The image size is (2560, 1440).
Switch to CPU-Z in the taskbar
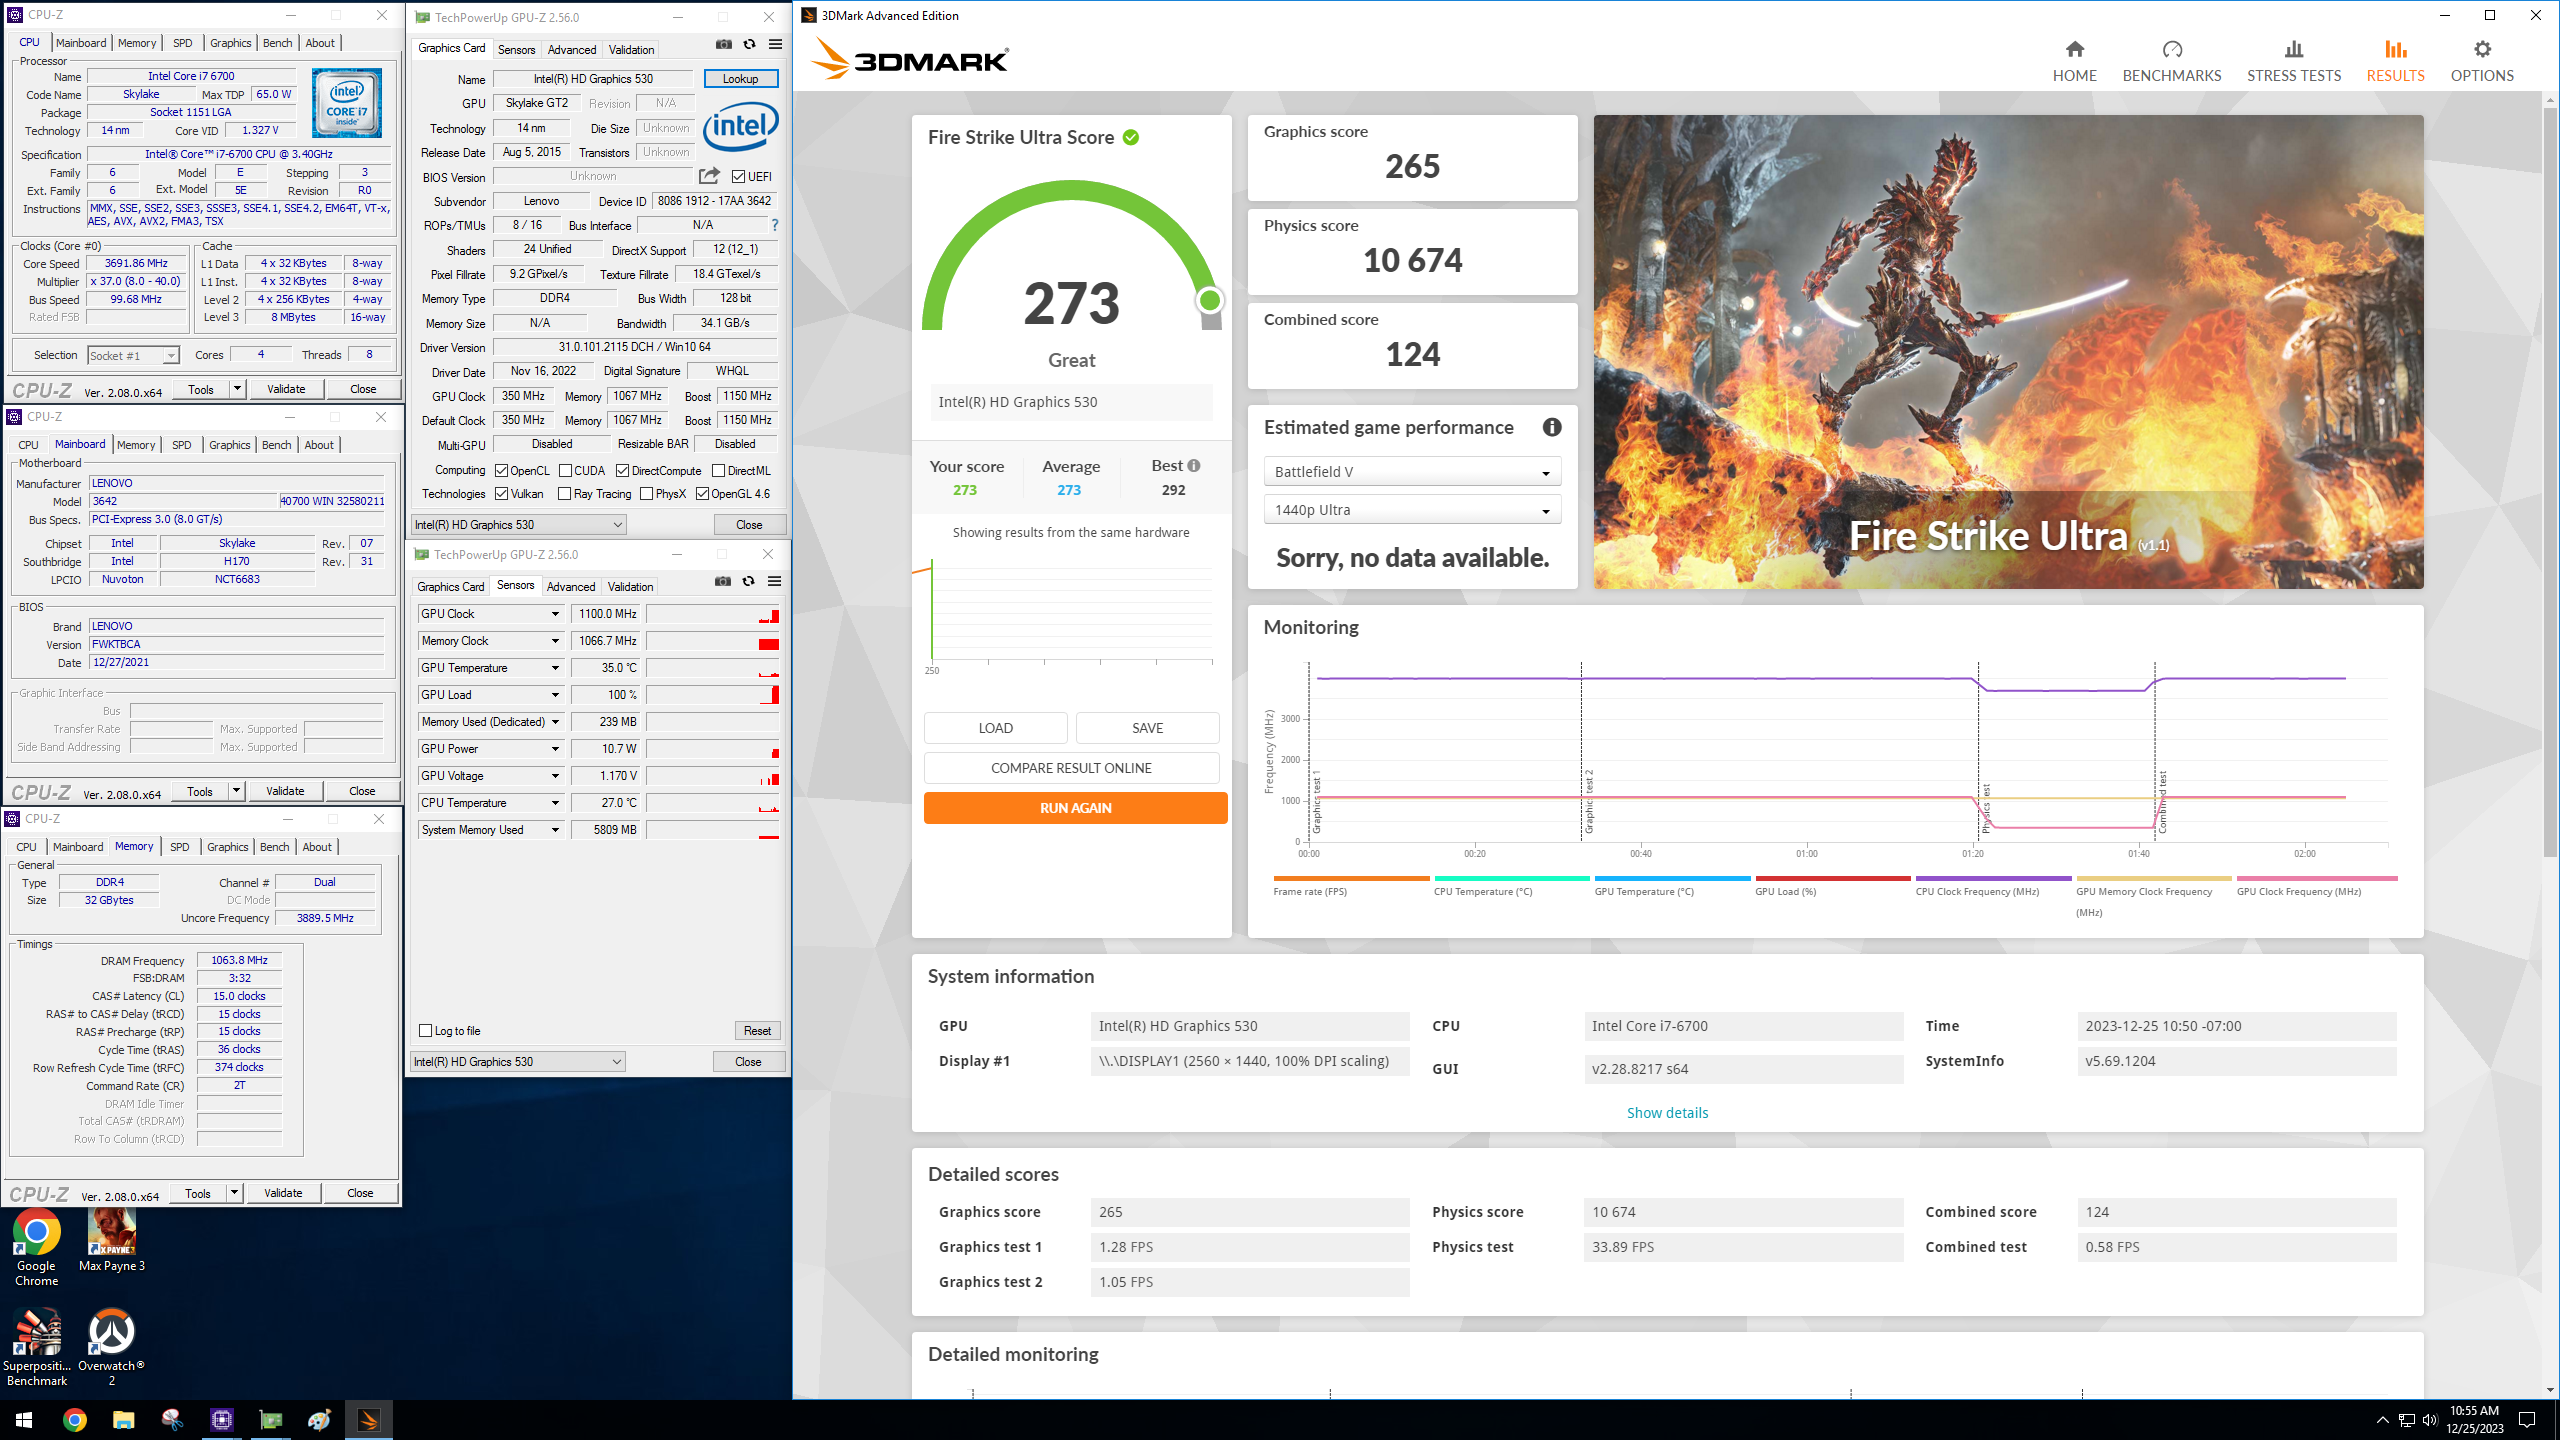point(221,1419)
